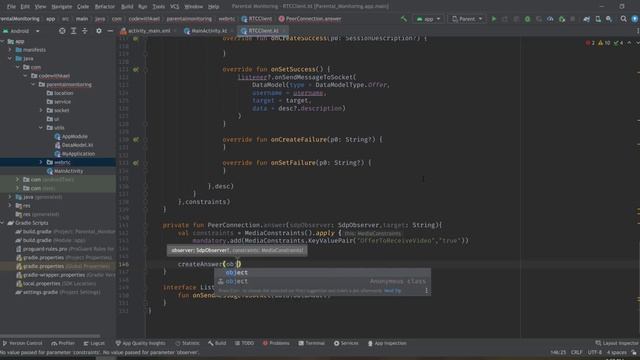Click the user account avatar icon
Viewport: 640px width, 360px height.
click(635, 19)
